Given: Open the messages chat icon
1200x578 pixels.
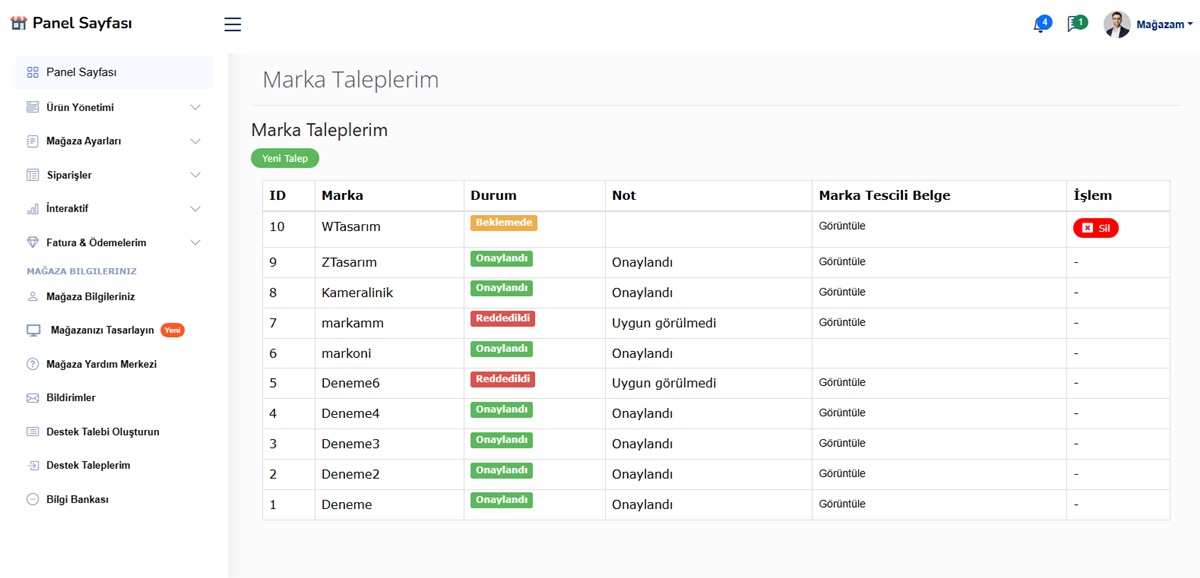Looking at the screenshot, I should 1074,24.
